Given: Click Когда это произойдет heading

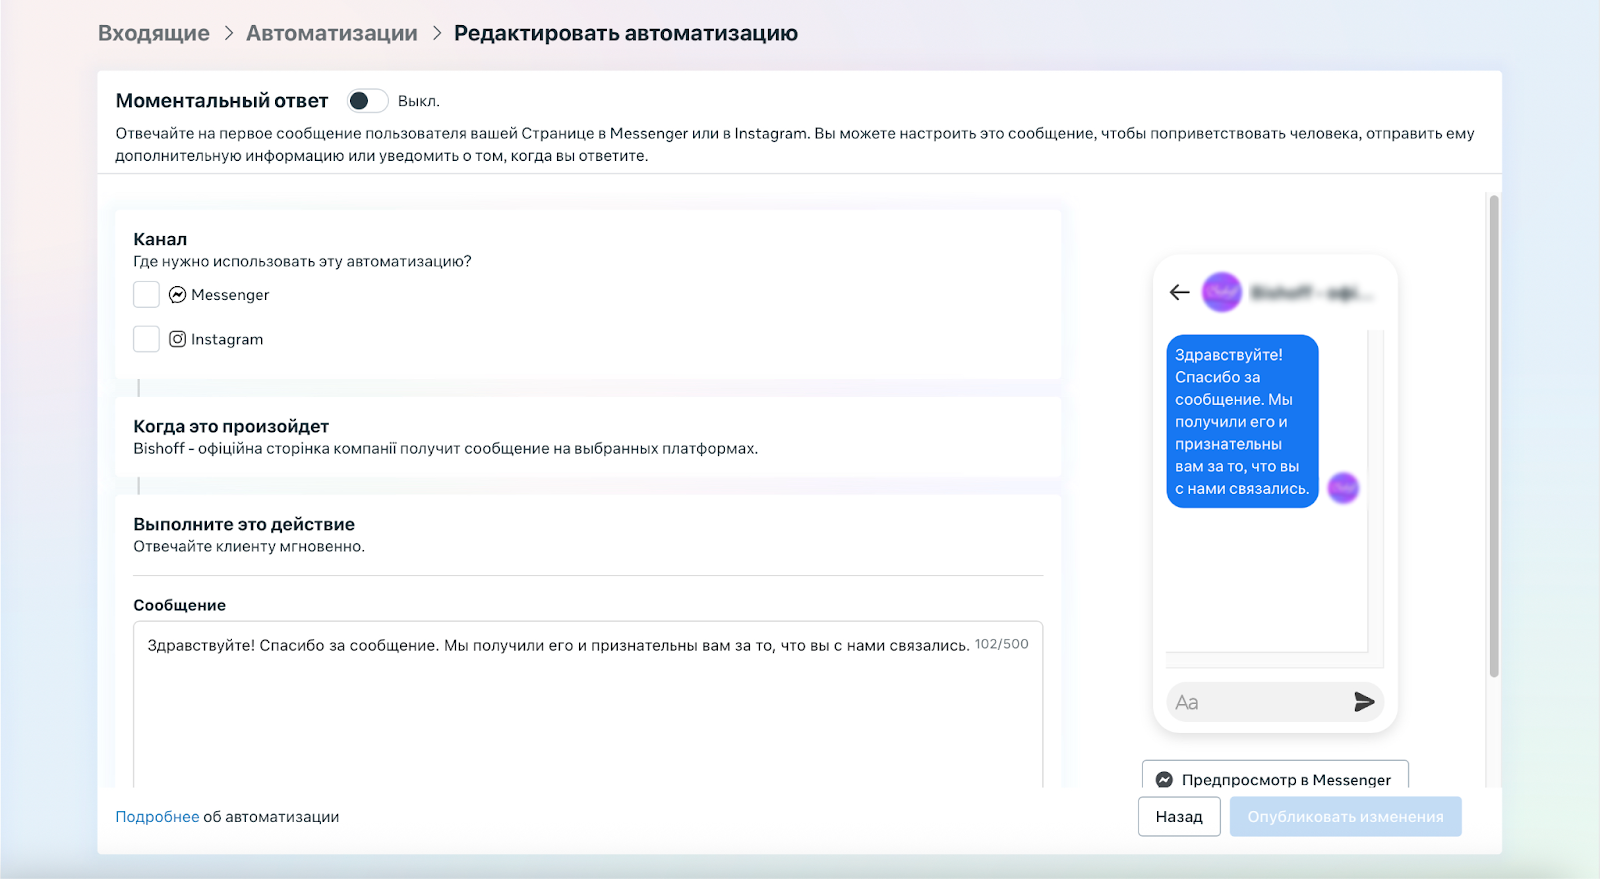Looking at the screenshot, I should [231, 426].
